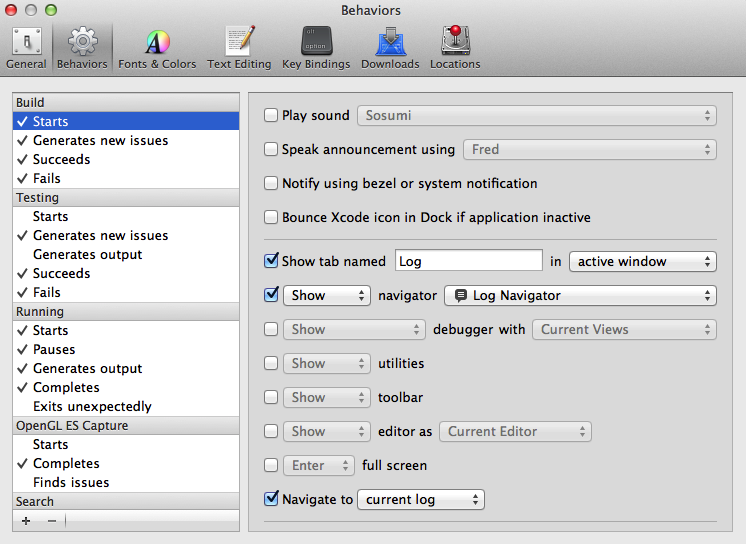Screen dimensions: 746x544
Task: Go to the Downloads preferences pane
Action: coord(390,48)
